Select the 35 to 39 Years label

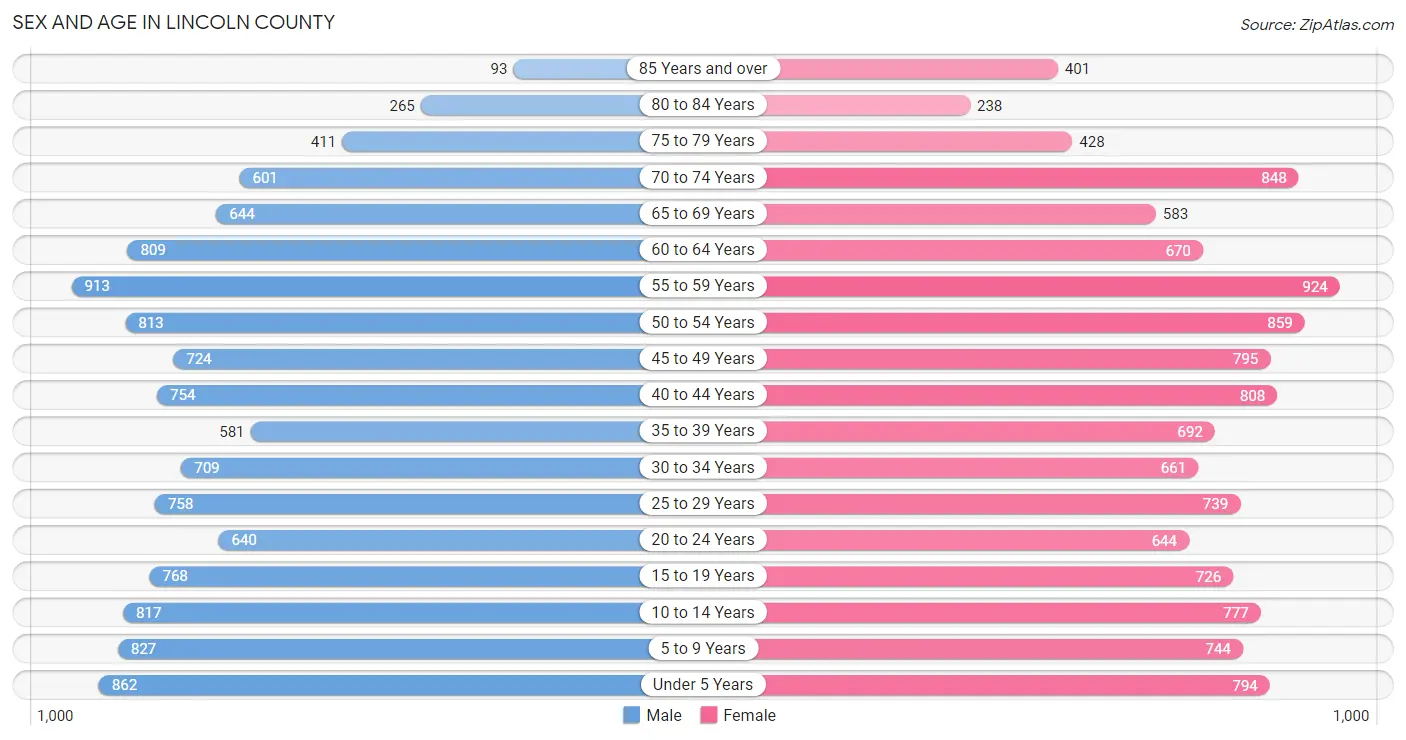[x=703, y=431]
